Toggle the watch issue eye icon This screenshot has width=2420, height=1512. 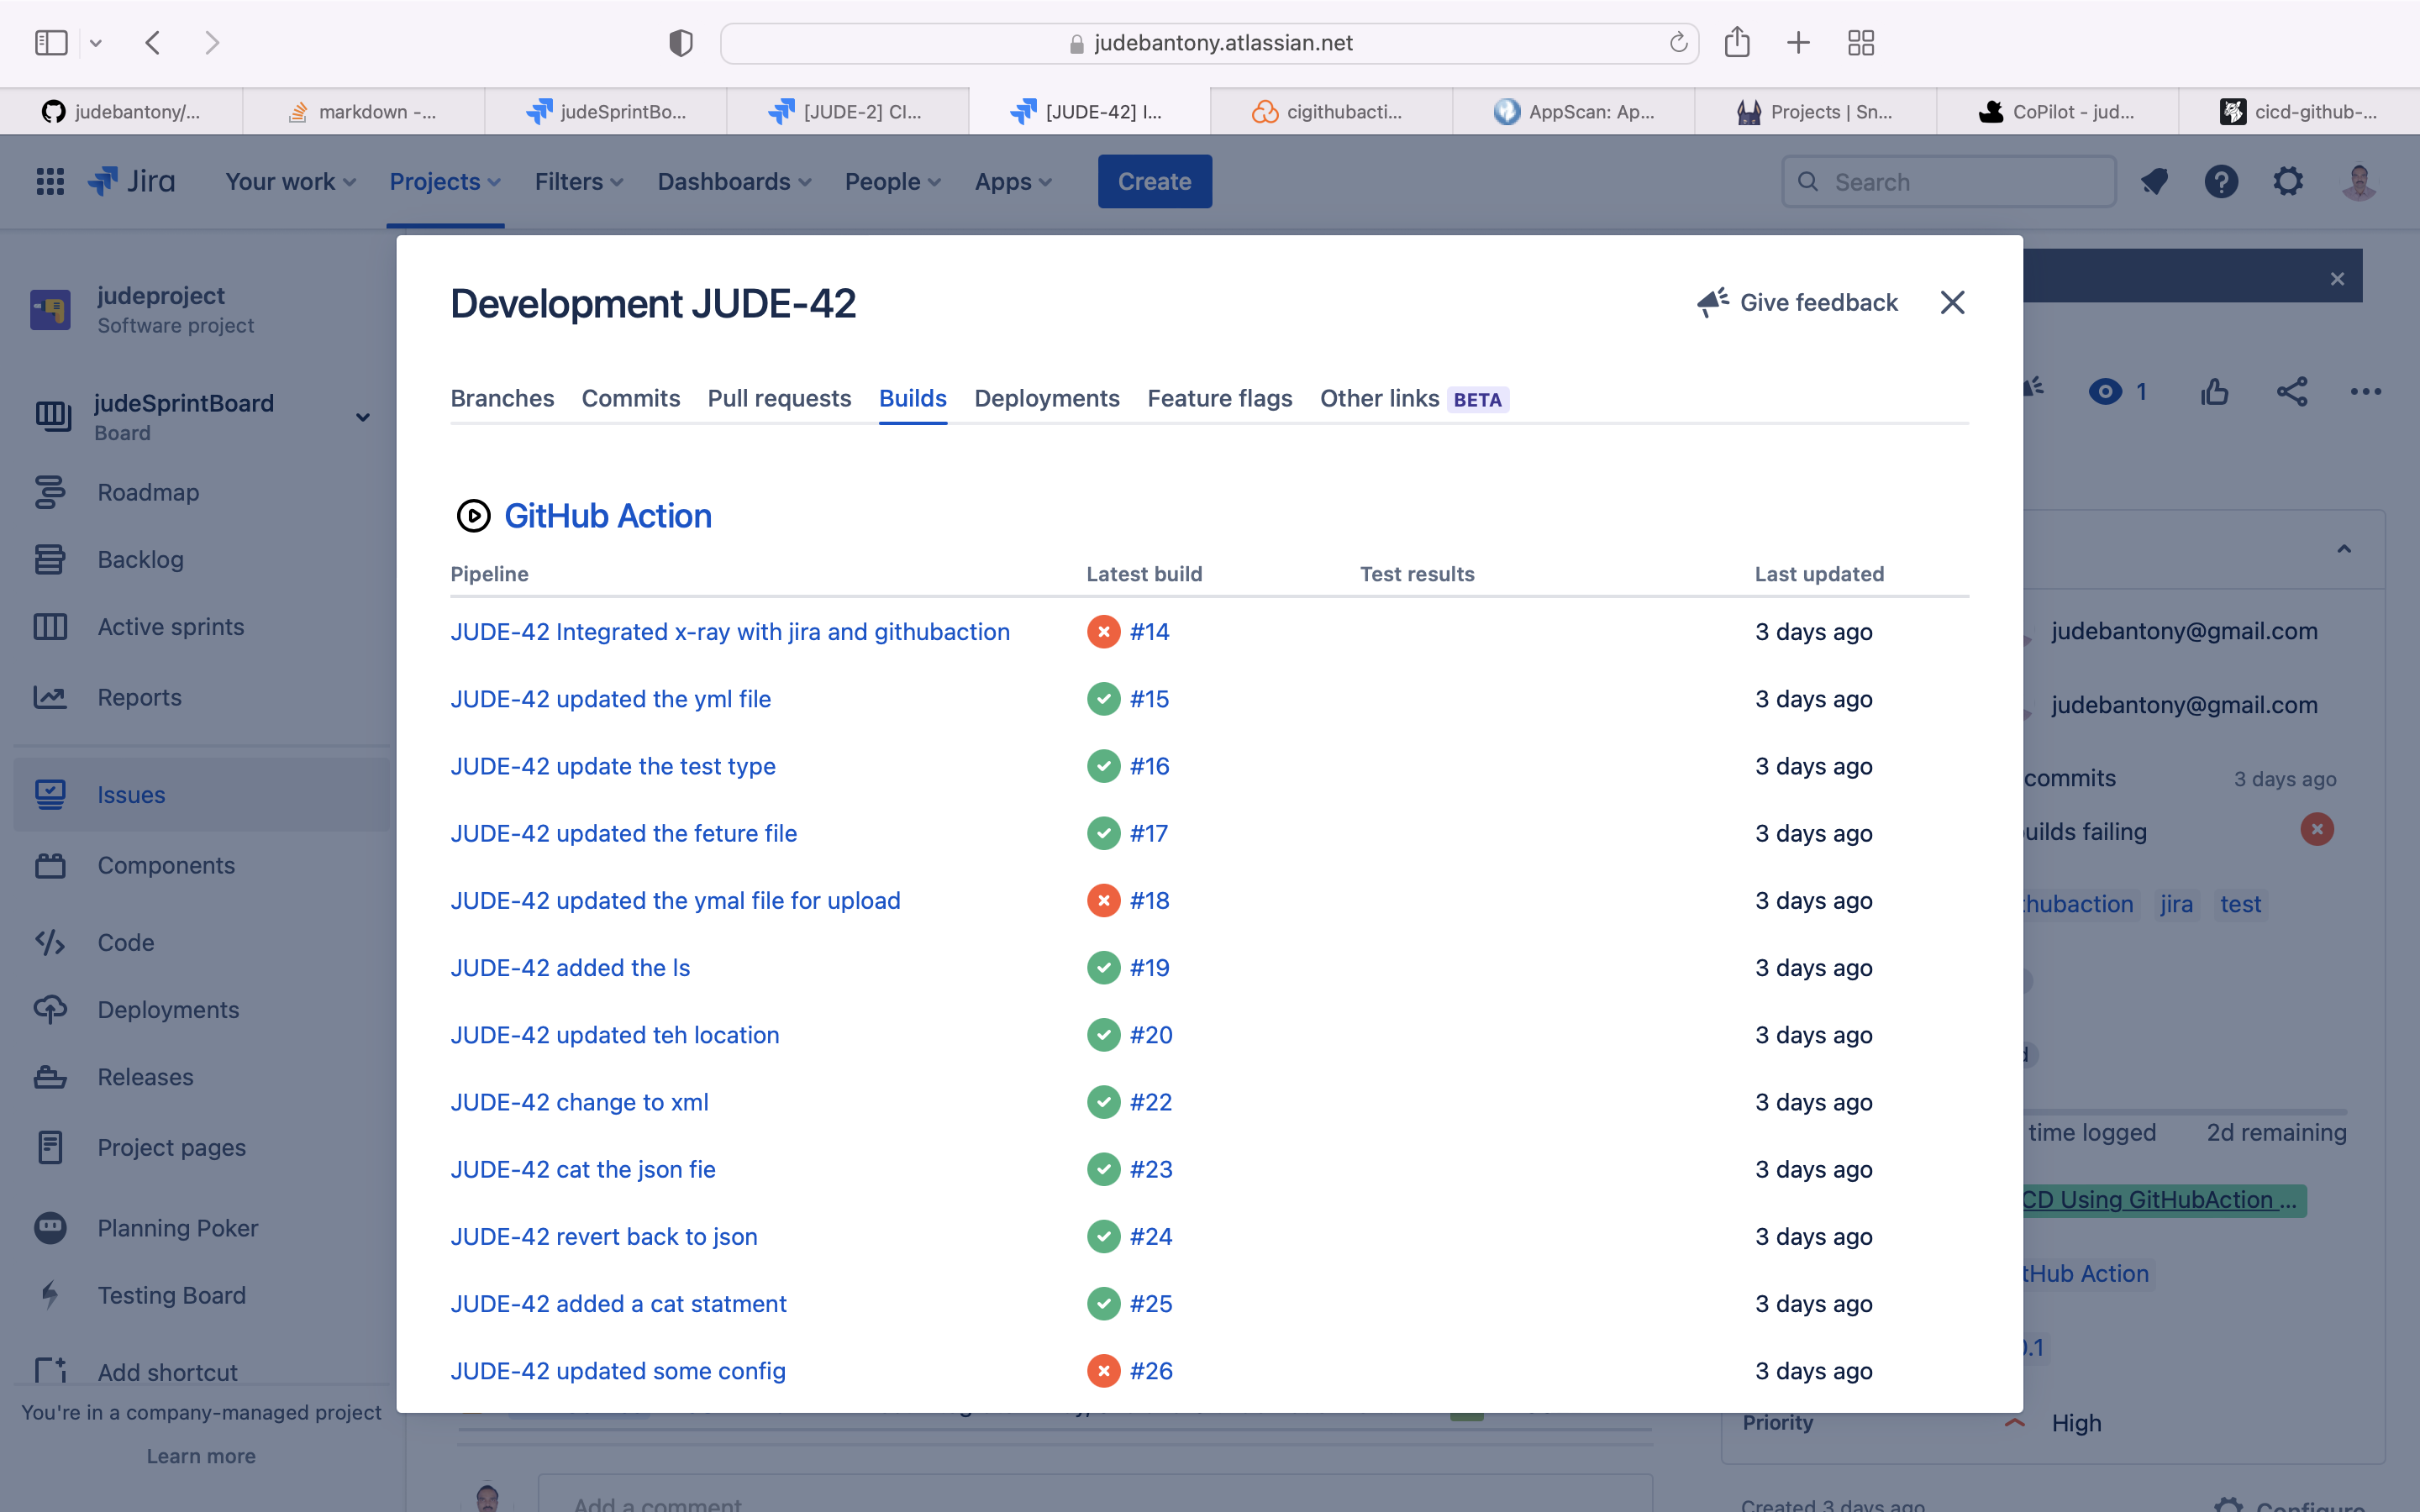[2105, 392]
